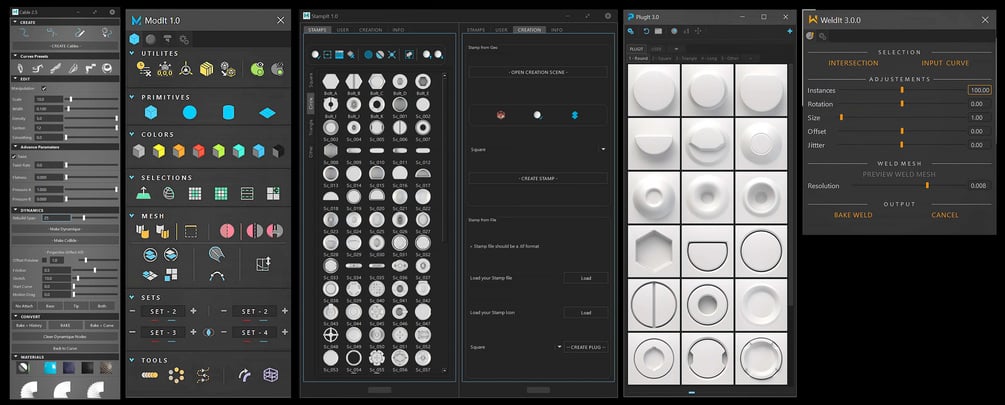Click the SET - 3 button in ModIt
Viewport: 1005px width, 405px height.
tap(163, 333)
